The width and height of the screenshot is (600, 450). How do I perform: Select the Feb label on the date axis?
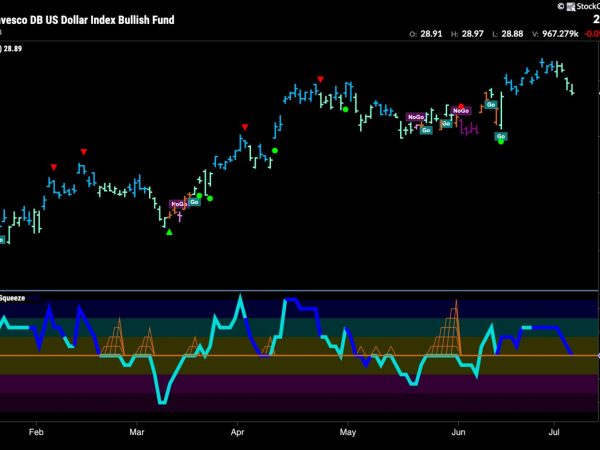point(36,432)
